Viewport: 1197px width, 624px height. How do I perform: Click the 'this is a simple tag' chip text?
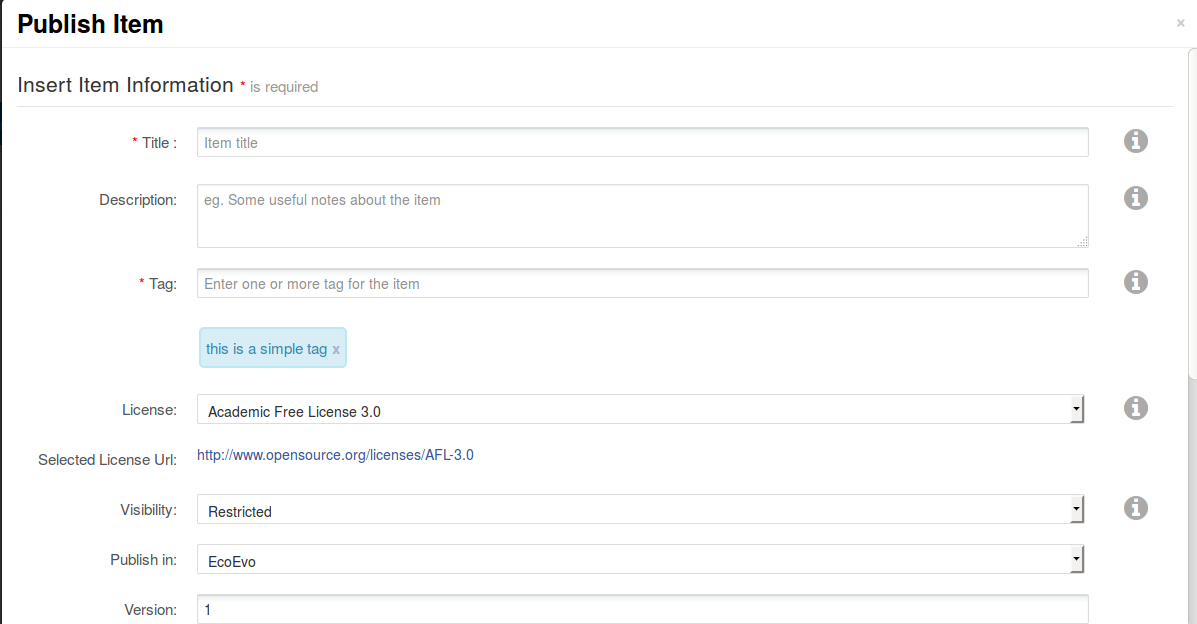(266, 349)
